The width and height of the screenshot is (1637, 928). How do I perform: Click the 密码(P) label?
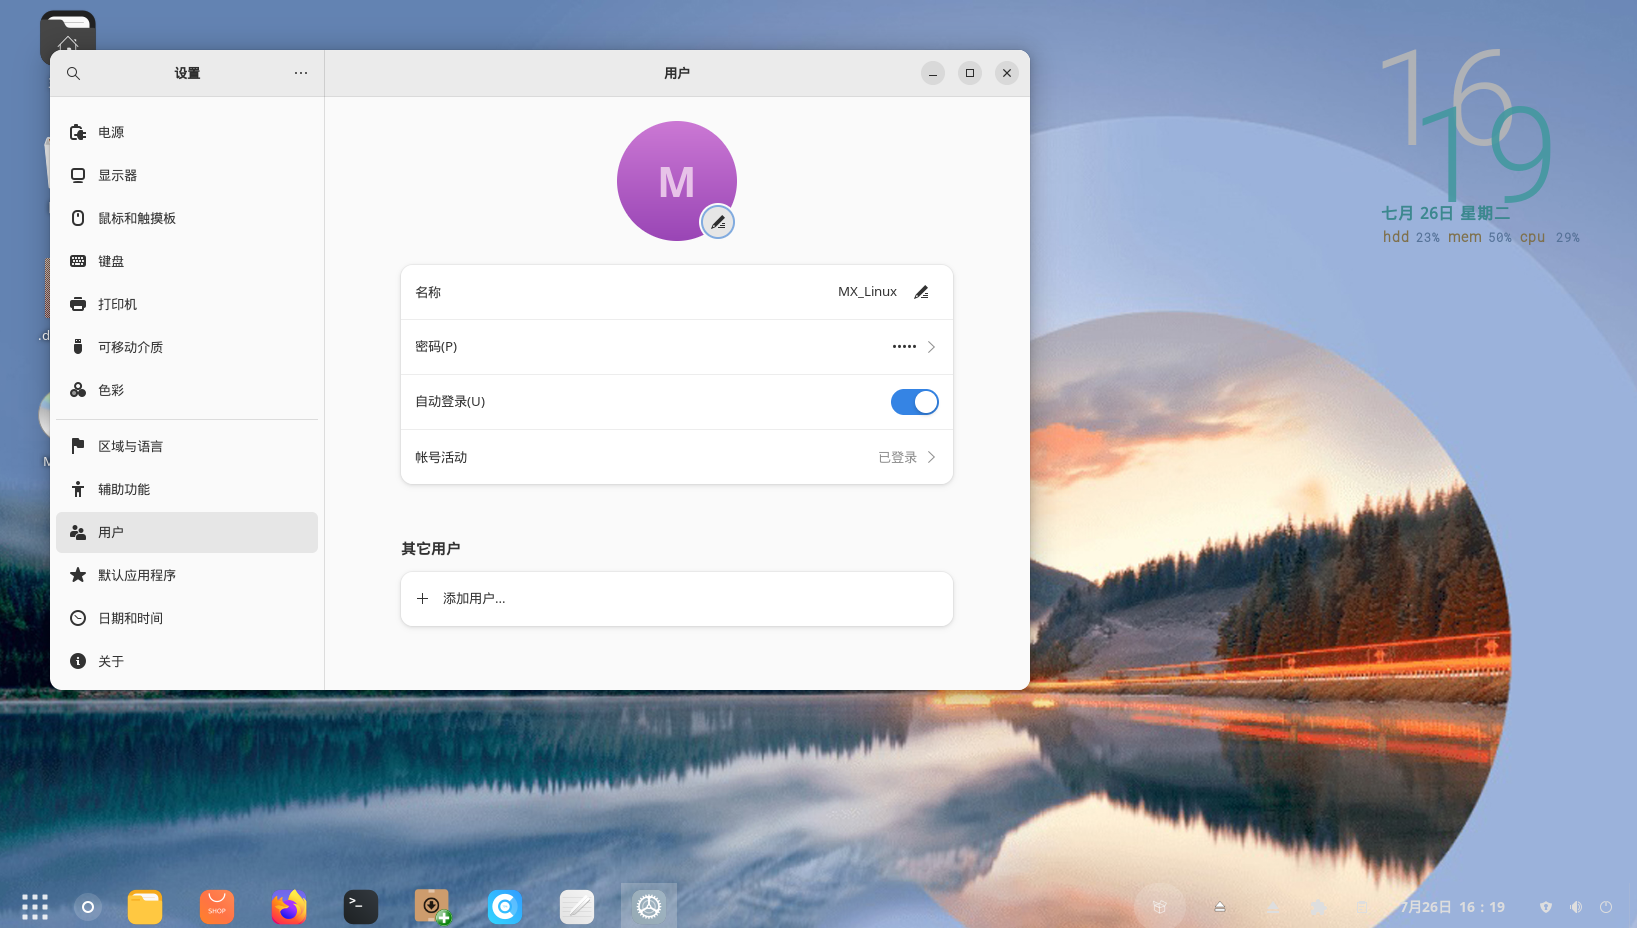coord(436,347)
